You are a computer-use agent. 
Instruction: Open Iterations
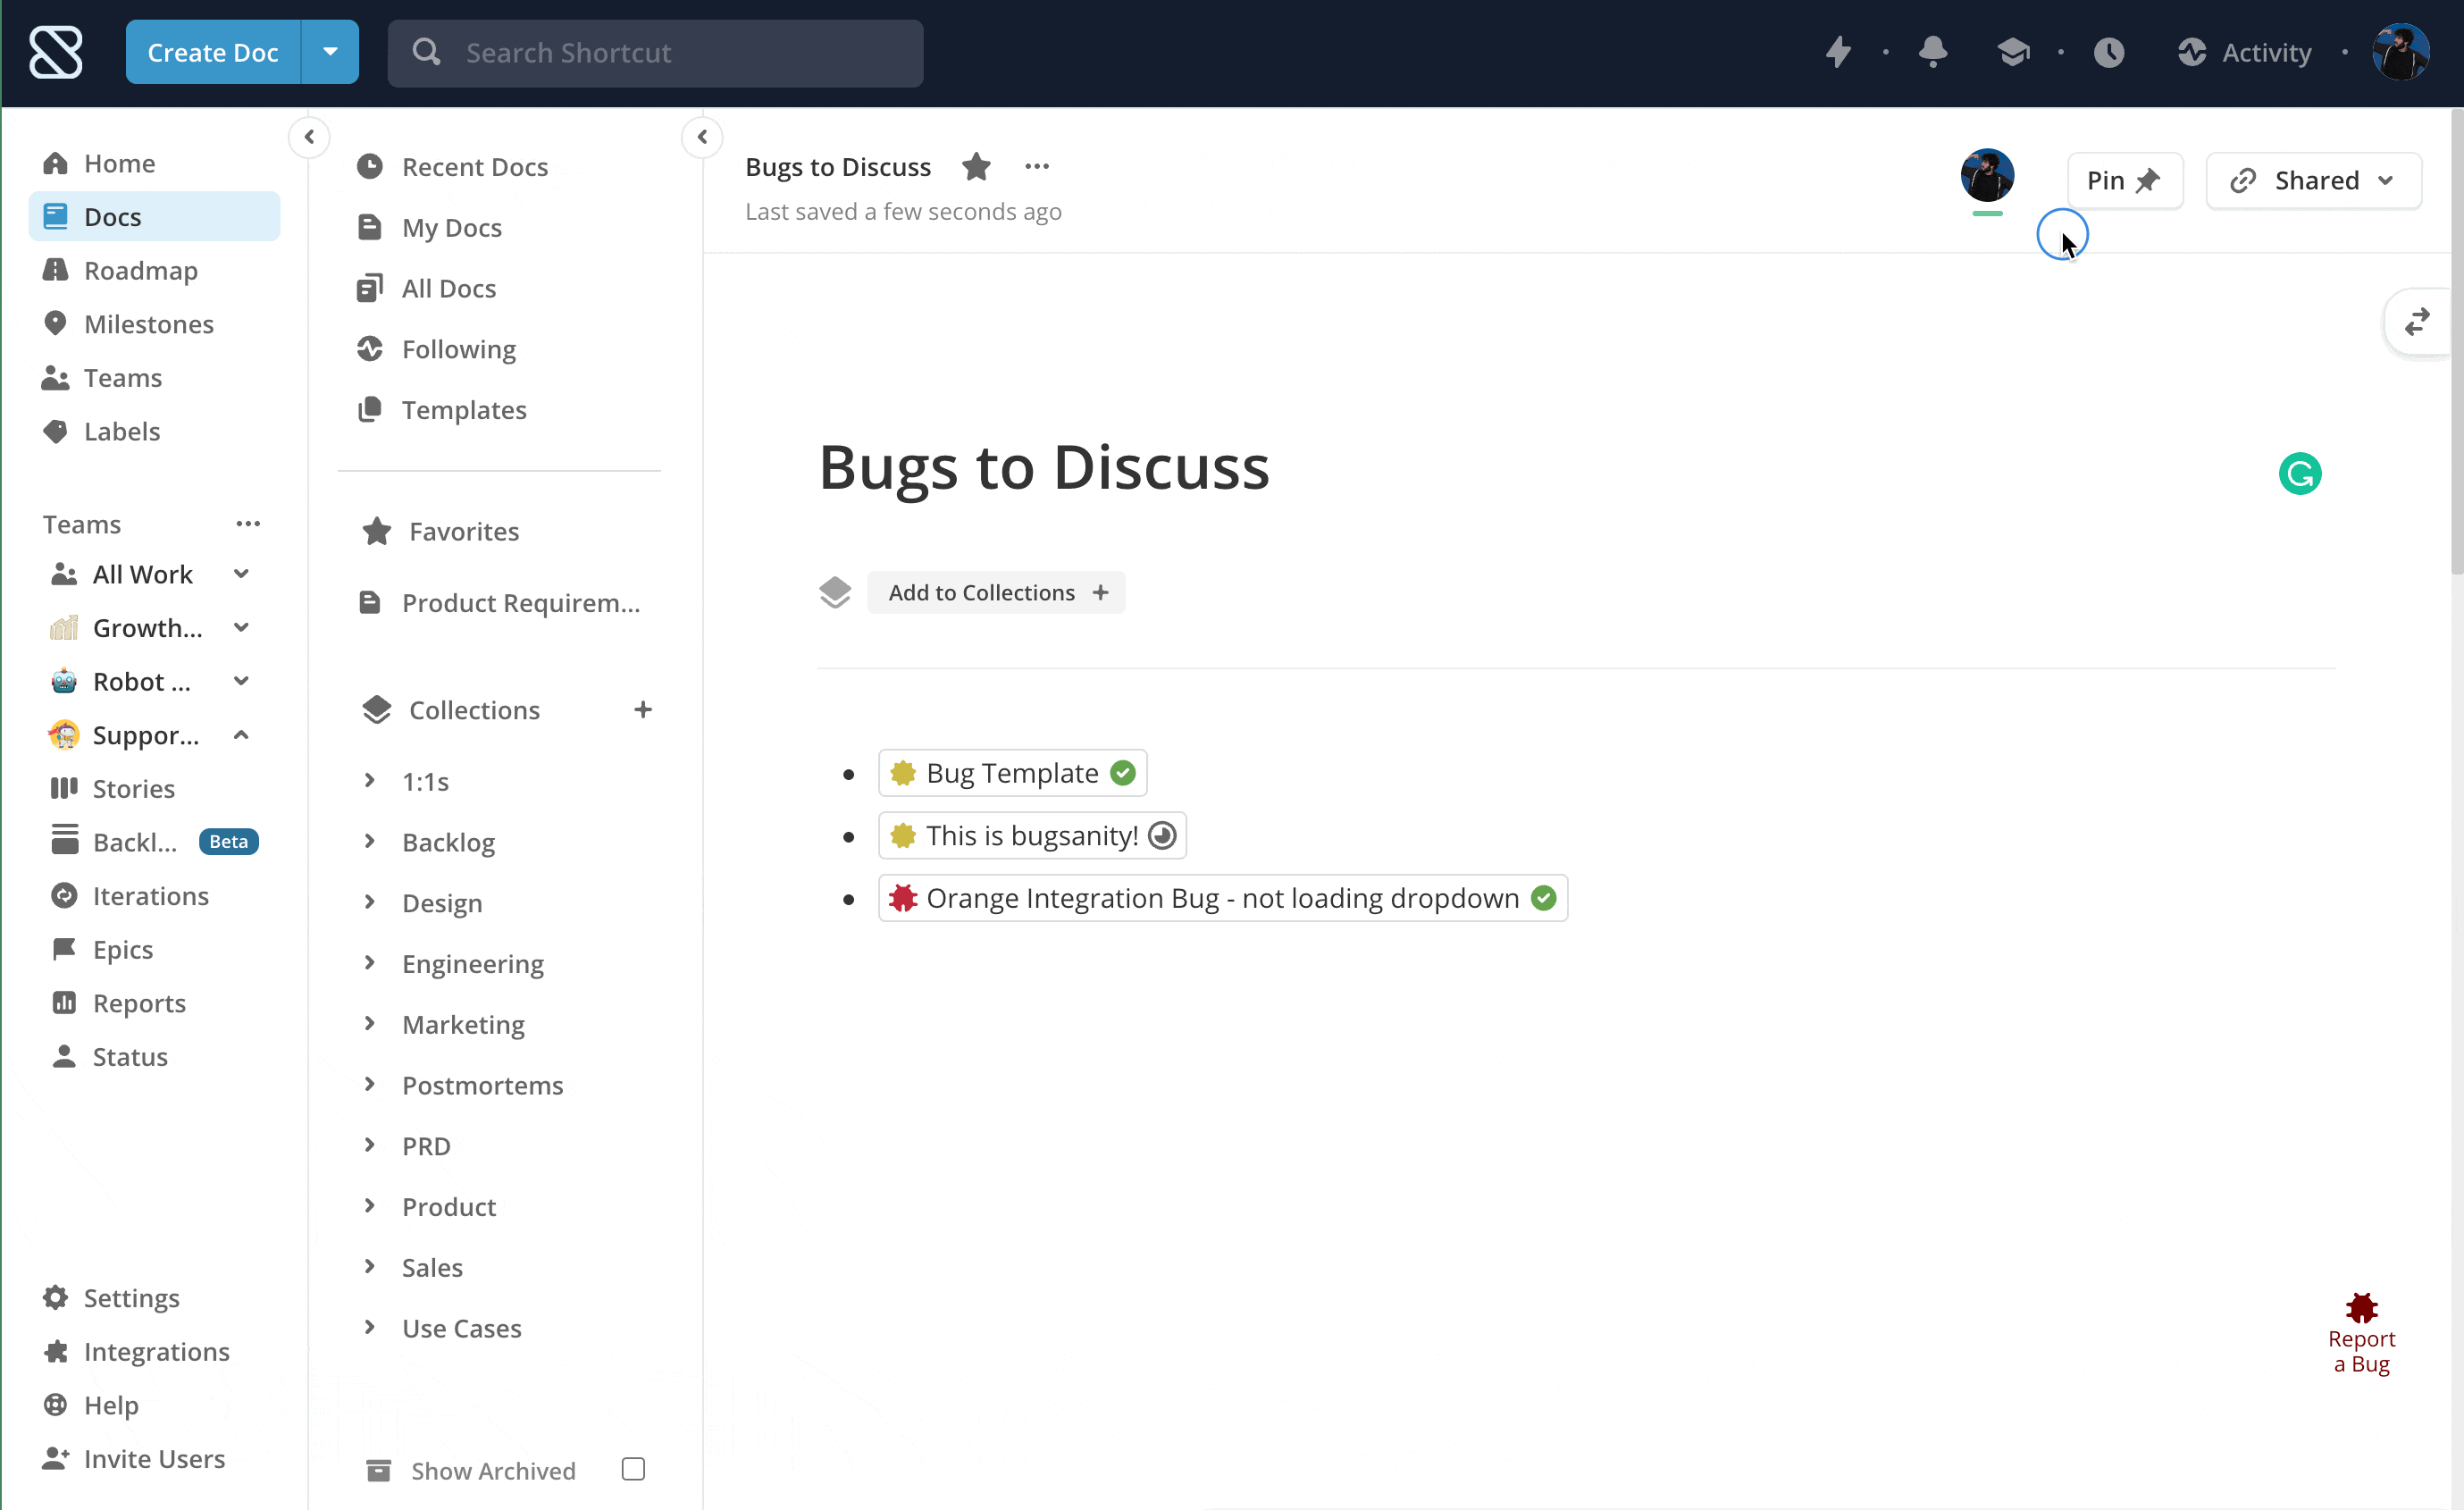tap(155, 896)
